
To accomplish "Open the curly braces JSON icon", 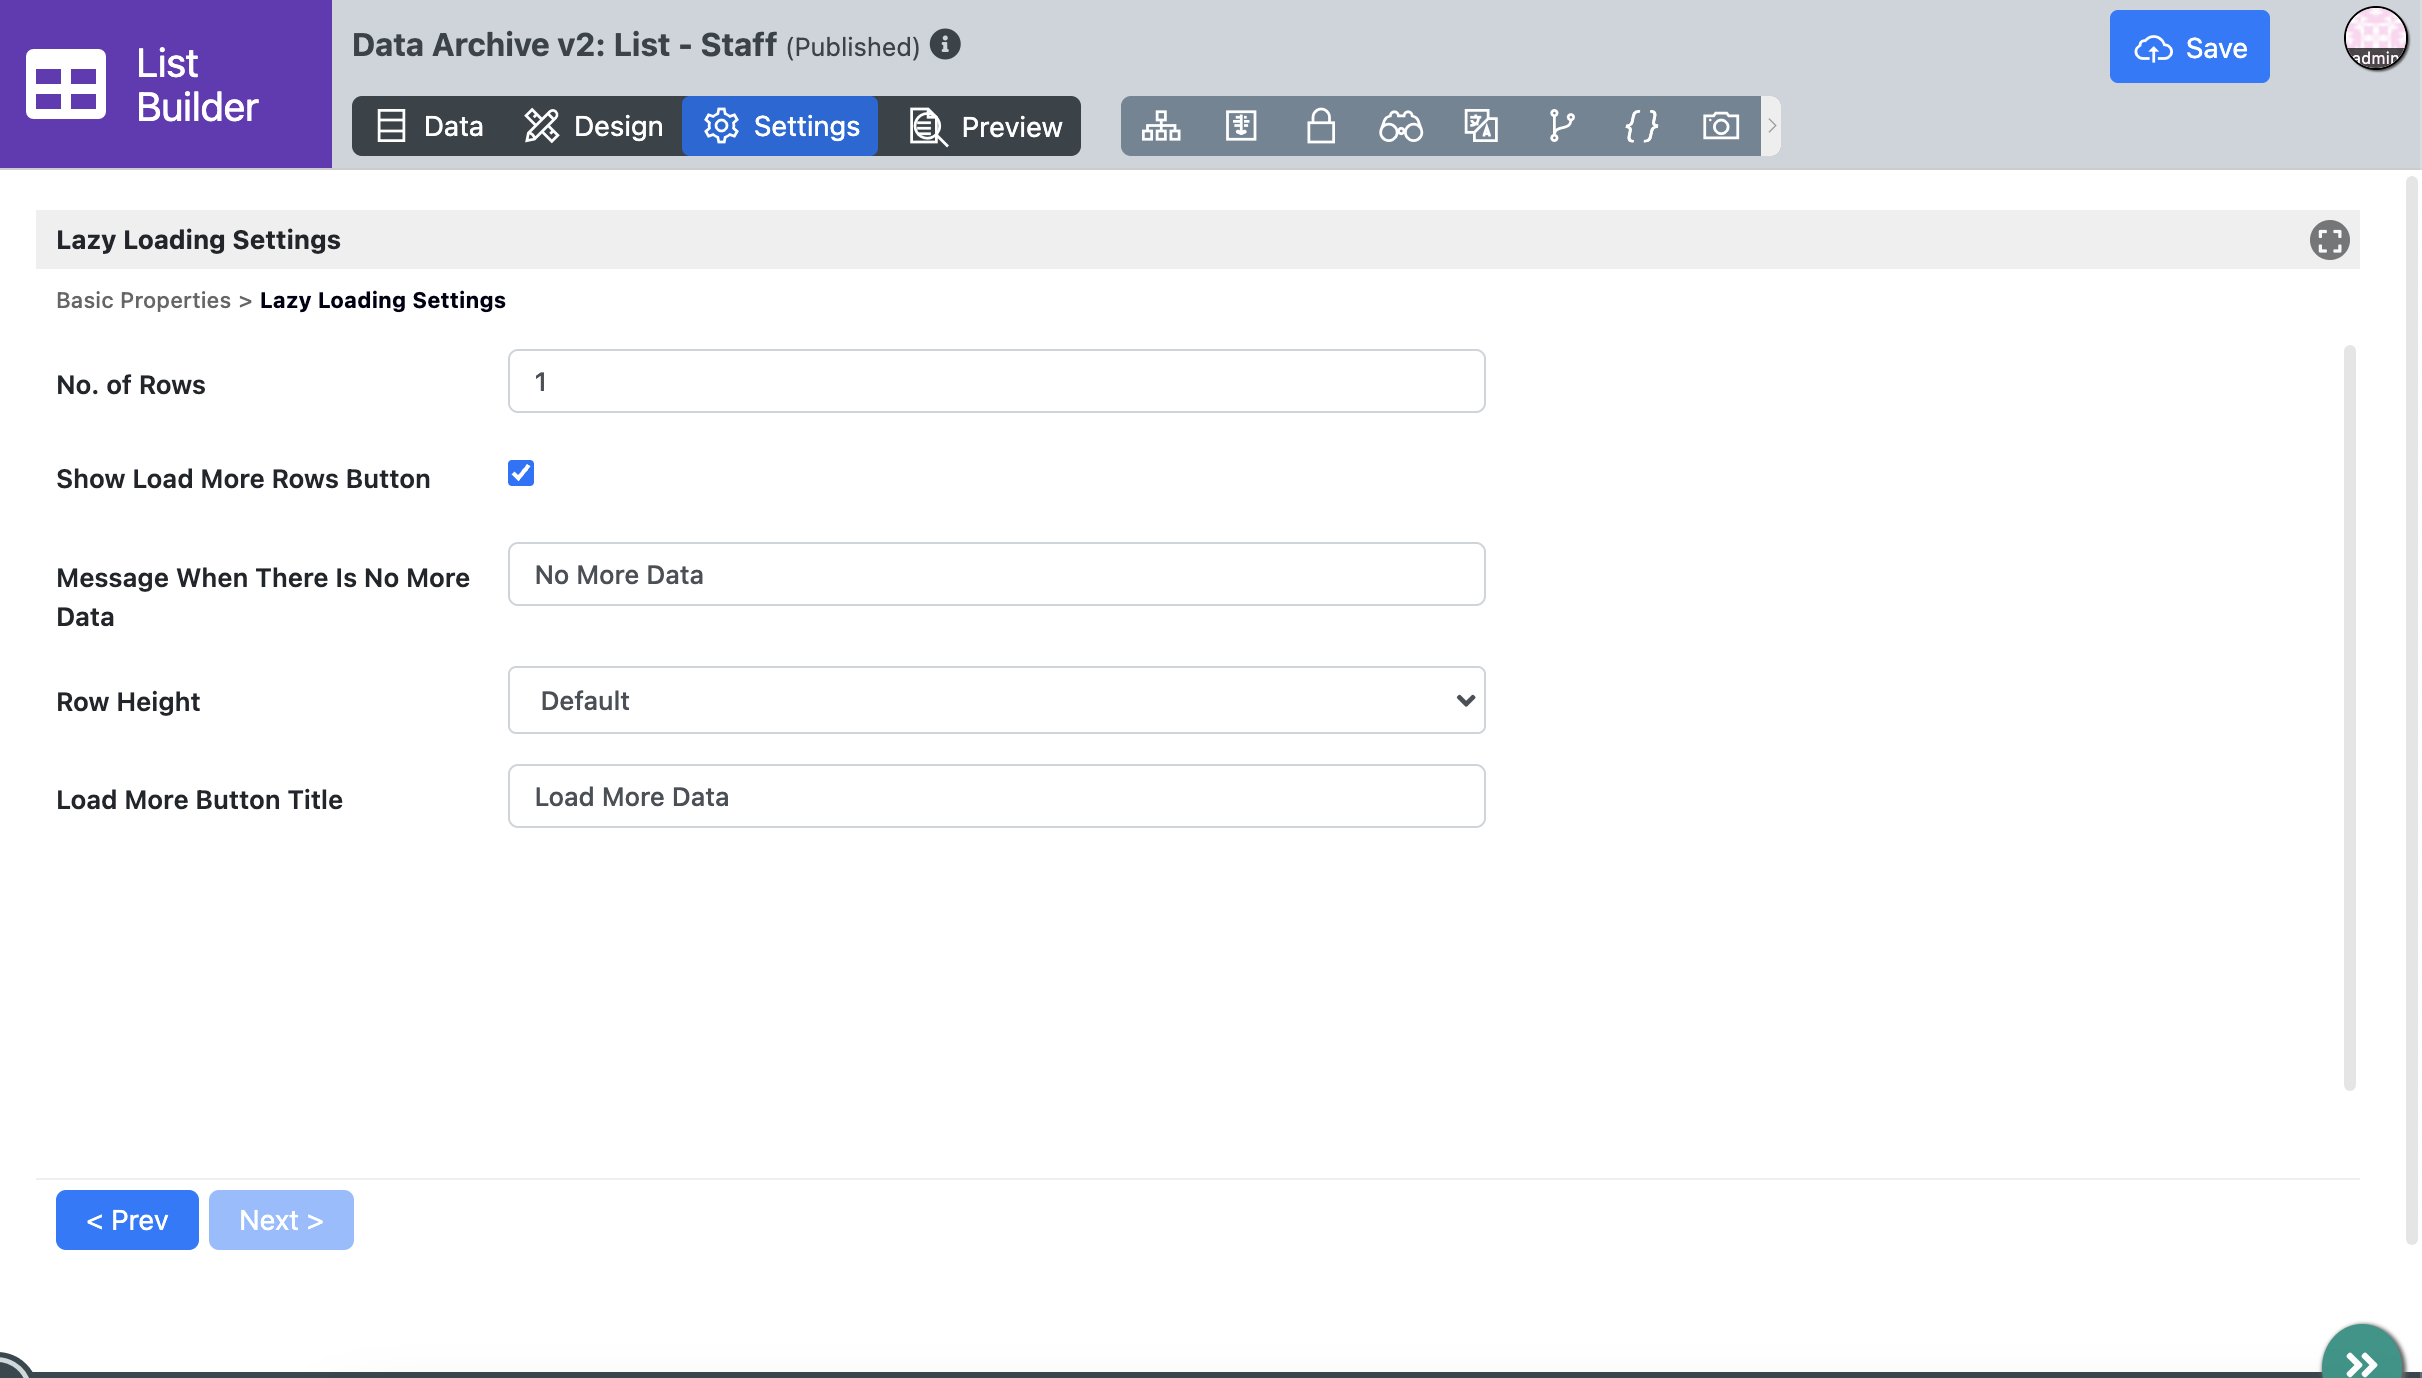I will pos(1641,126).
